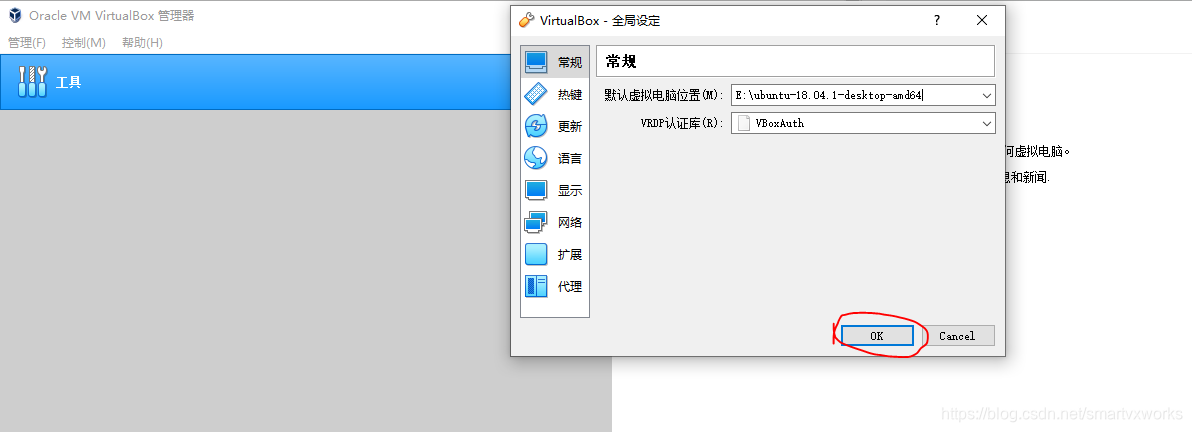Open the 扩展 extensions icon
1192x432 pixels.
tap(536, 254)
